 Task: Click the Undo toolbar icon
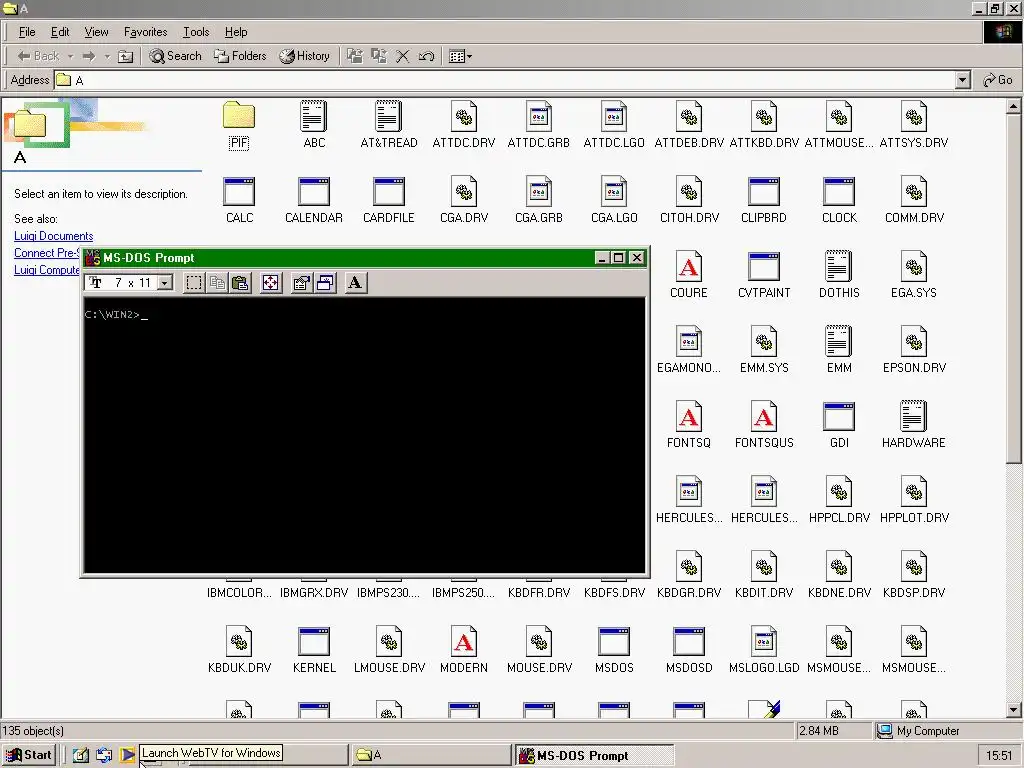pyautogui.click(x=426, y=56)
